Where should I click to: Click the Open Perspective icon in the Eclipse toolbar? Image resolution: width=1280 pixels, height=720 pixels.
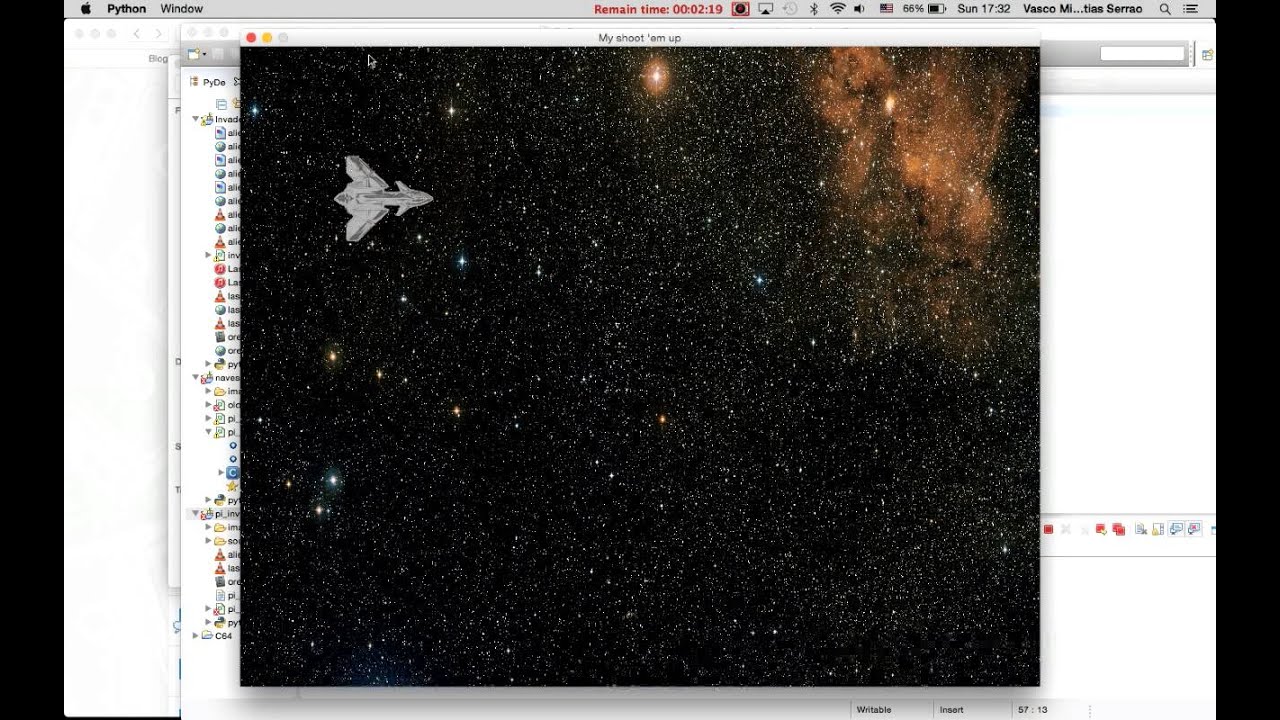click(x=1208, y=54)
